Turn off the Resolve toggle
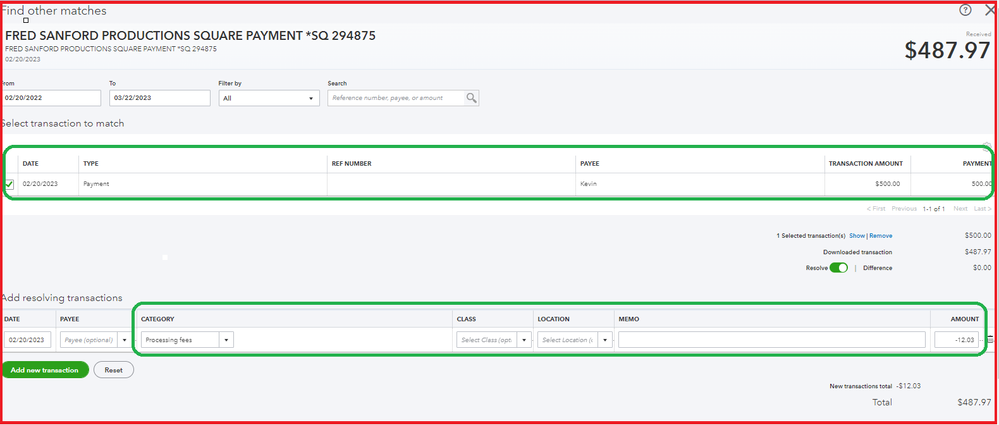This screenshot has width=999, height=425. pos(838,268)
